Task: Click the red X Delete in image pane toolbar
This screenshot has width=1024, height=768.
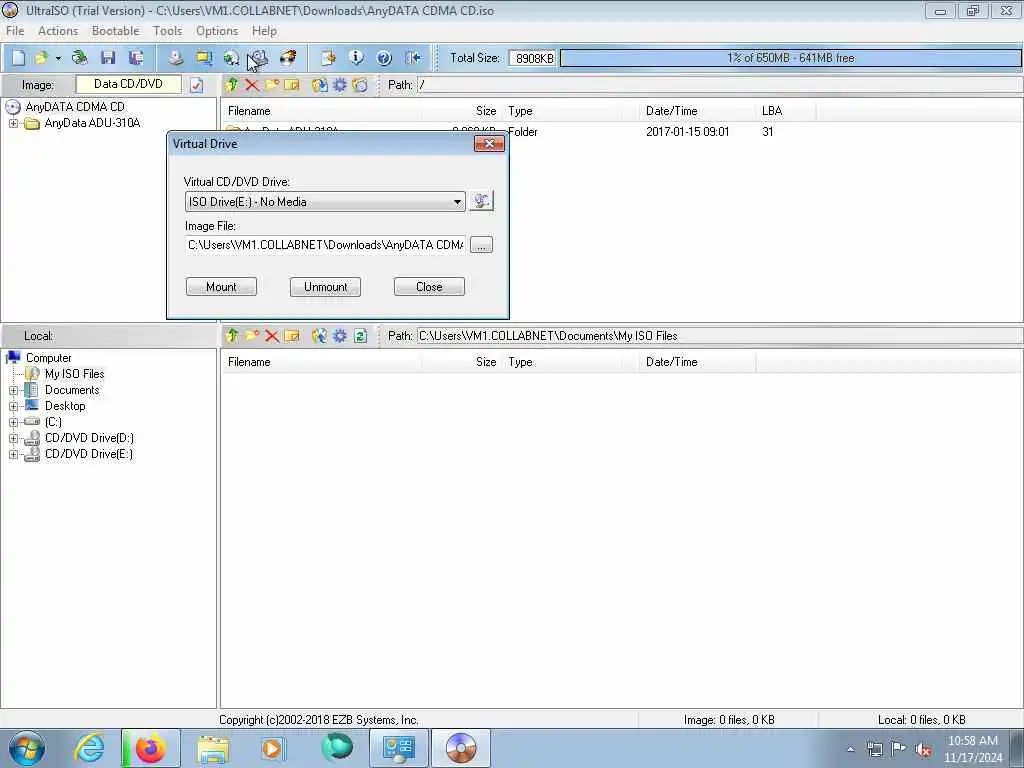Action: [x=251, y=85]
